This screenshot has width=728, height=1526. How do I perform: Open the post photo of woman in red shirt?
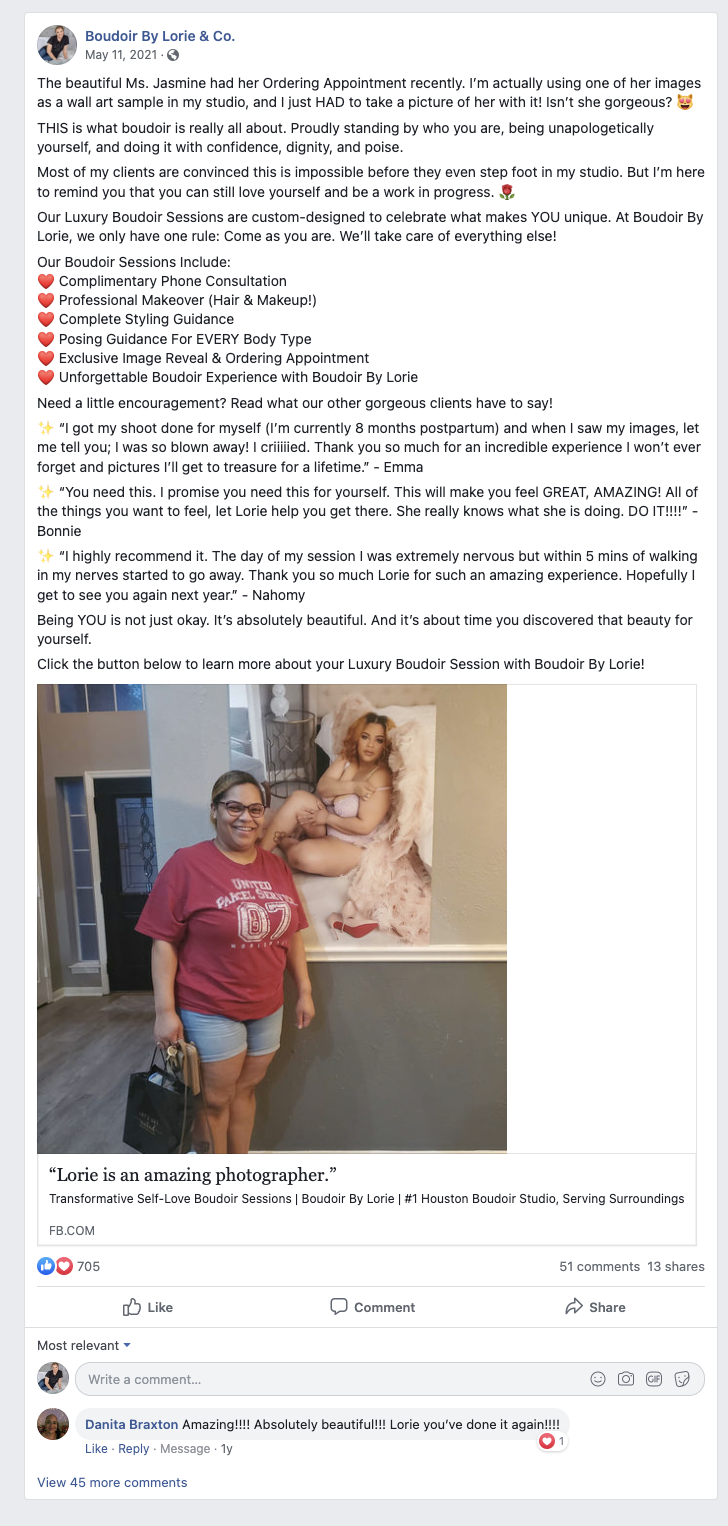[272, 919]
